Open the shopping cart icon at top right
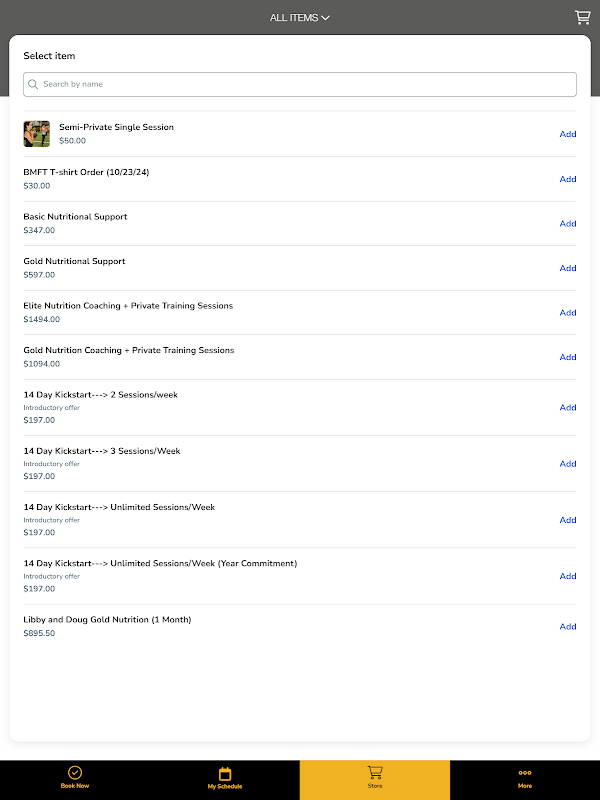 pyautogui.click(x=582, y=17)
